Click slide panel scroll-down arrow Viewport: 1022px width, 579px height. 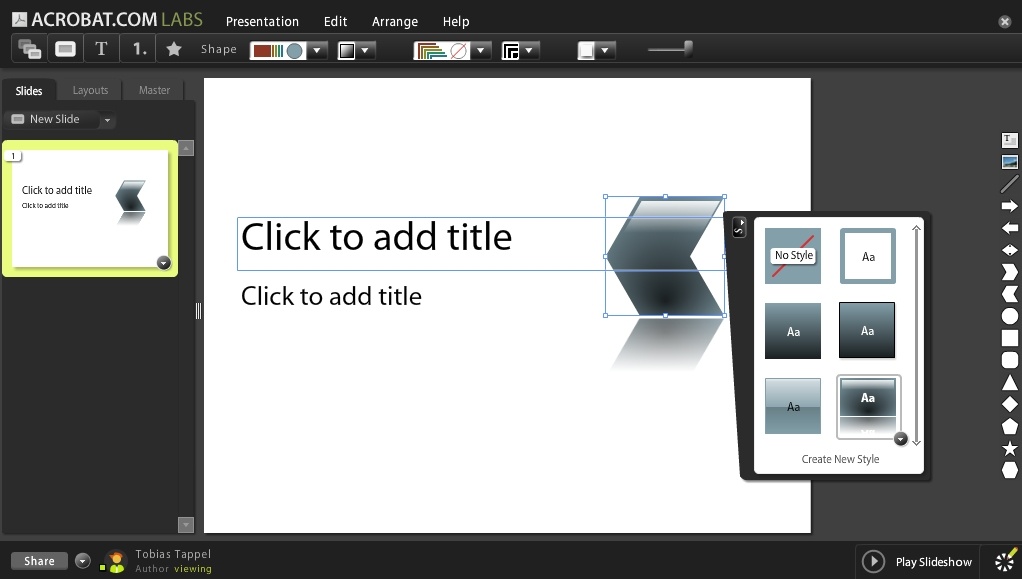coord(186,524)
